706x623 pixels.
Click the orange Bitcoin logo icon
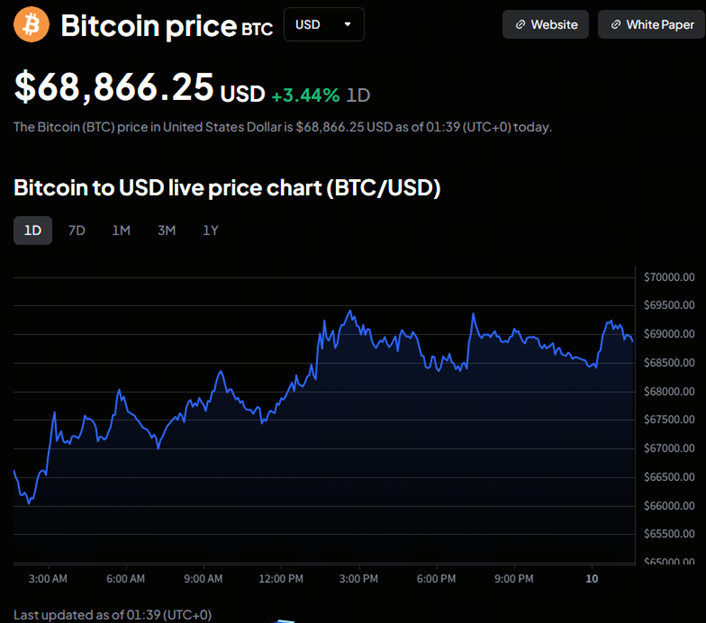pos(32,25)
